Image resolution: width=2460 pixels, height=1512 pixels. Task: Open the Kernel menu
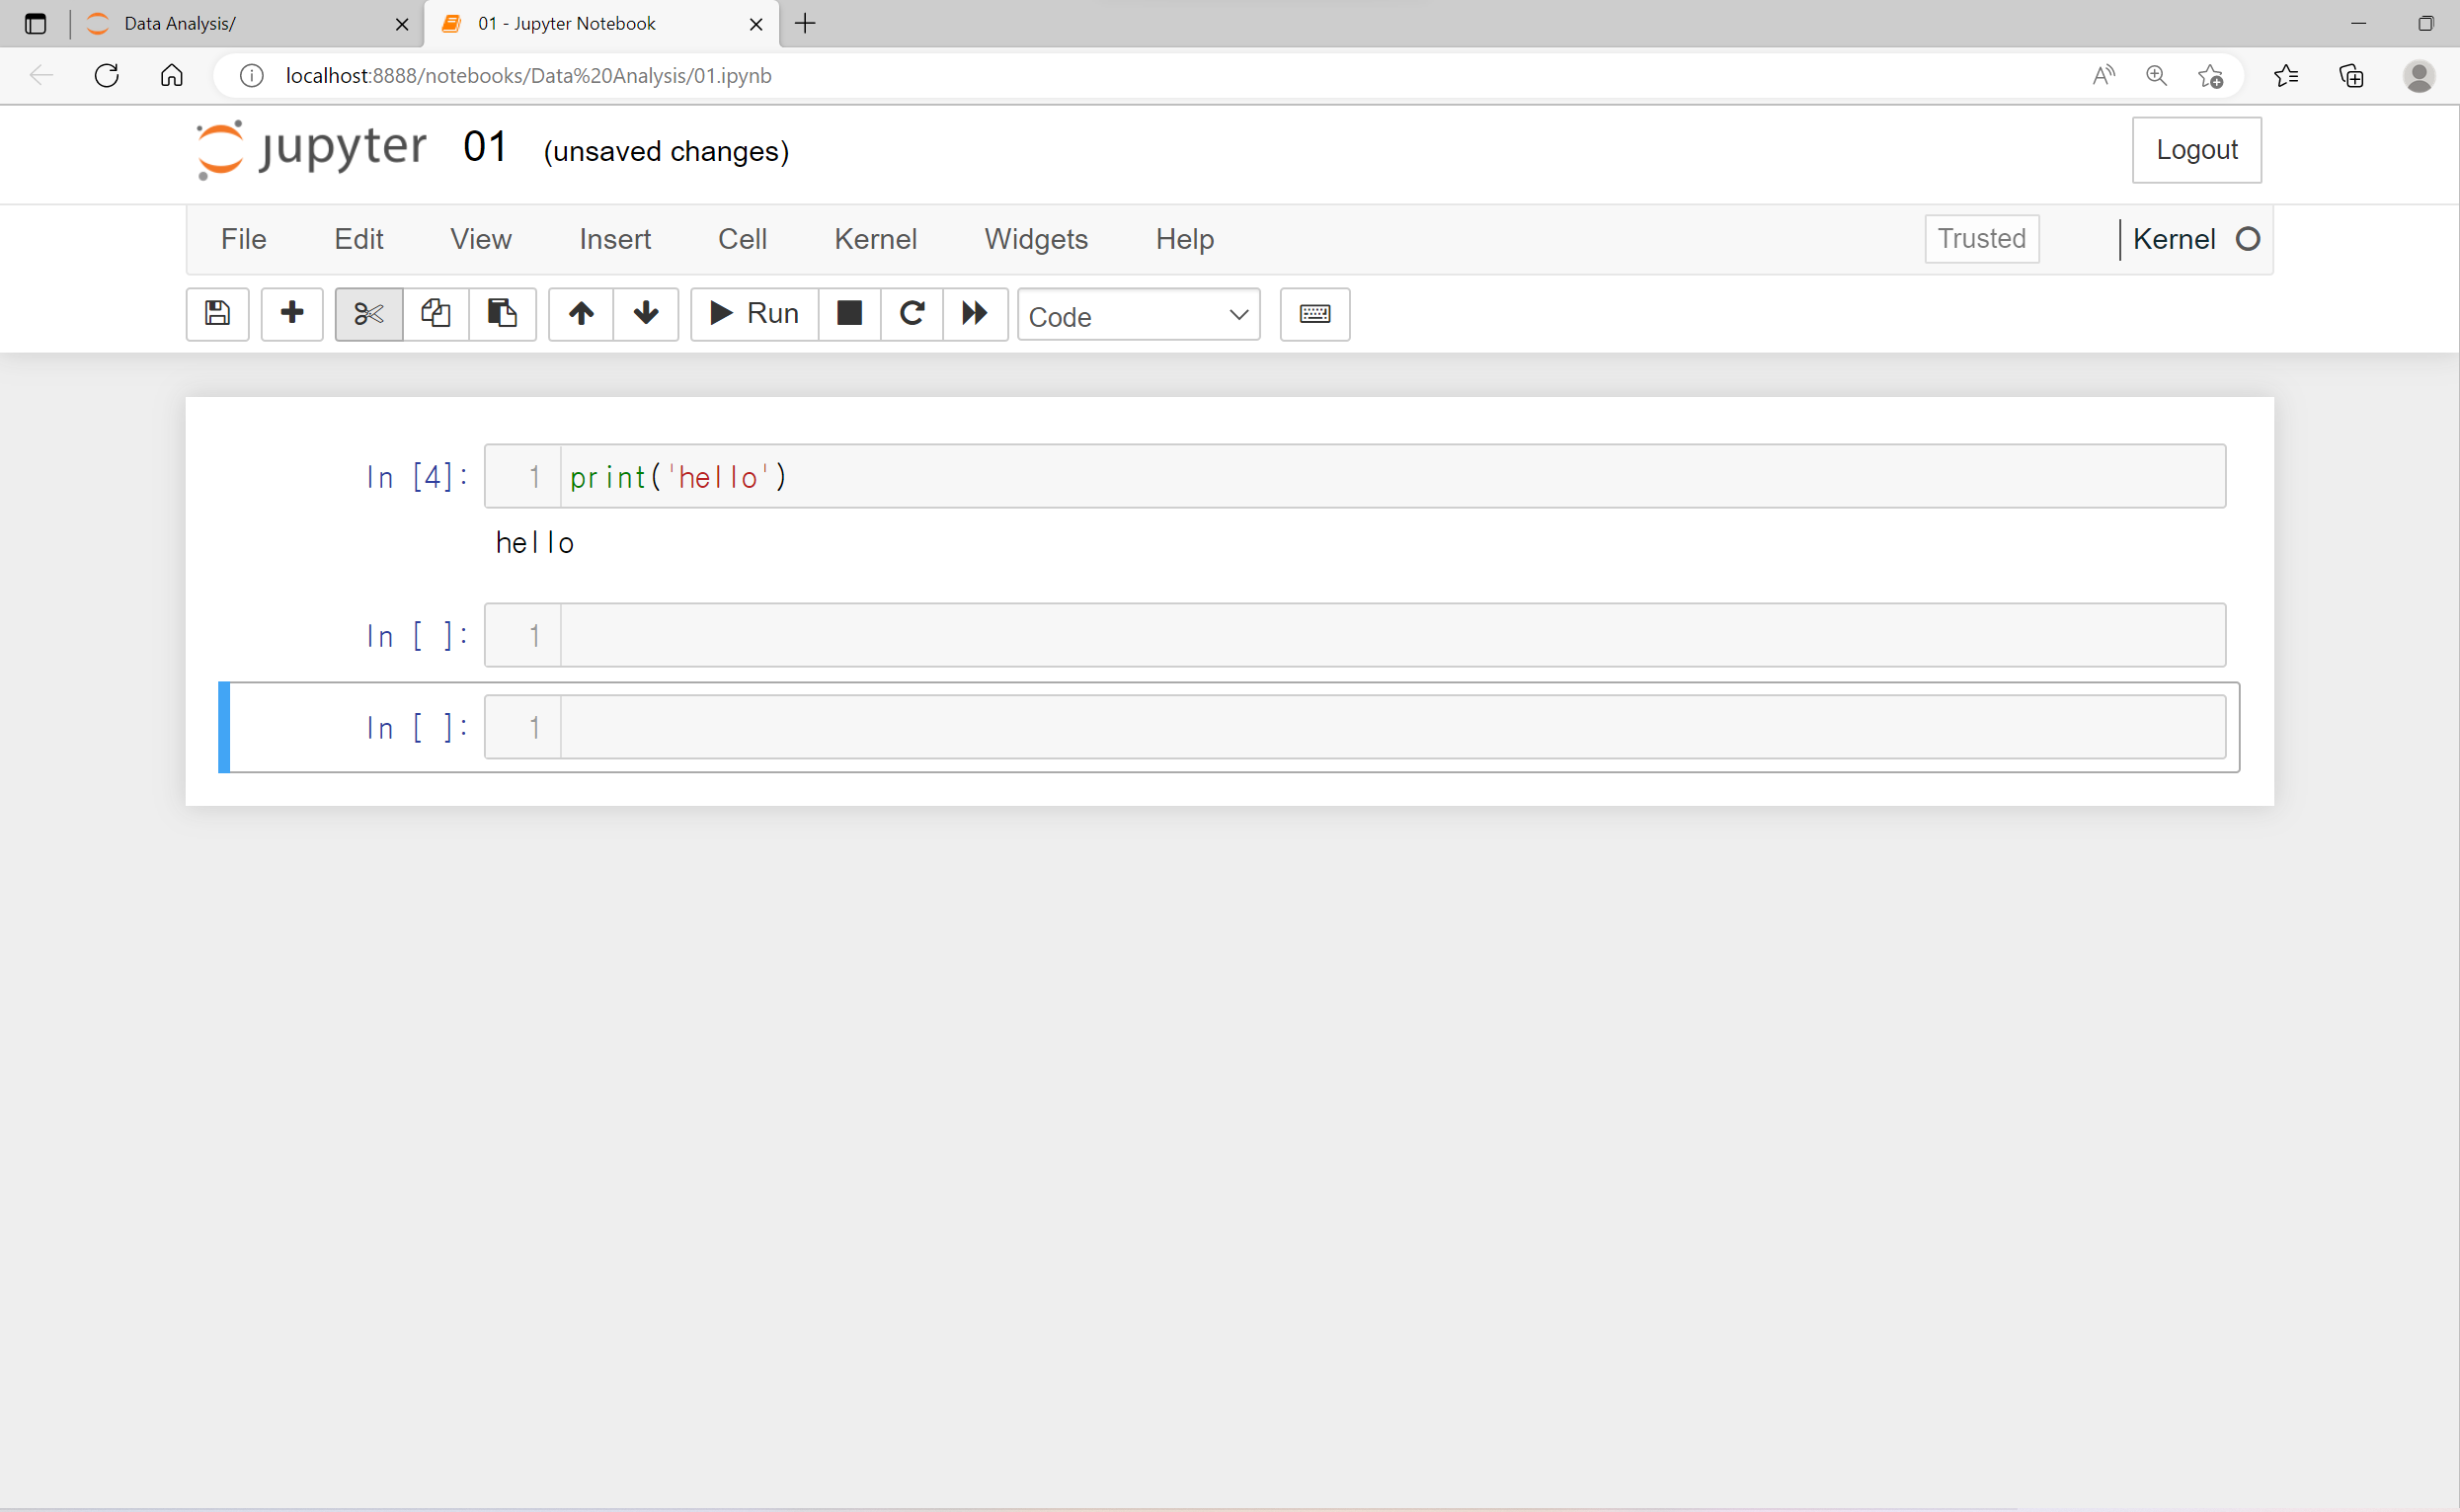(x=875, y=239)
